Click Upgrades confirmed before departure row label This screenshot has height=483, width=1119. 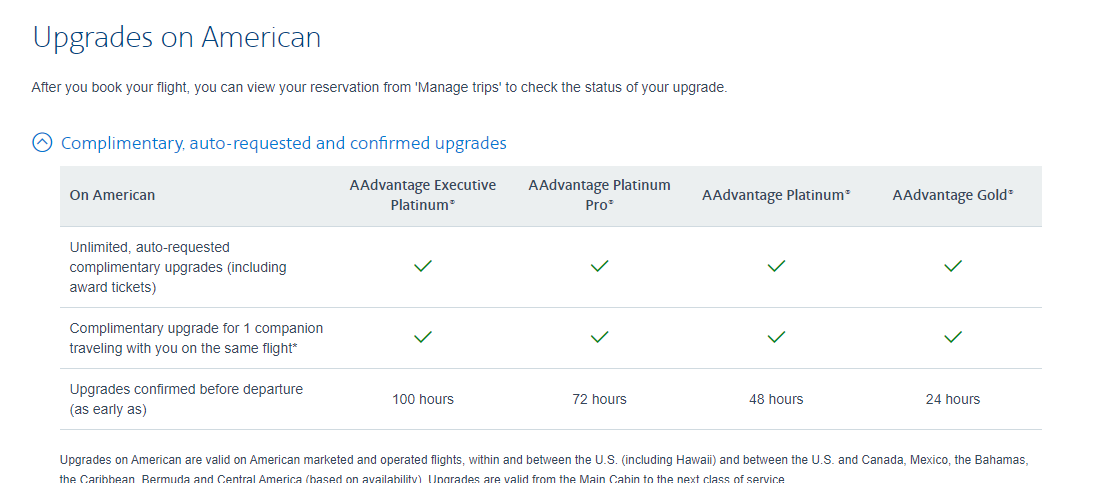[186, 400]
